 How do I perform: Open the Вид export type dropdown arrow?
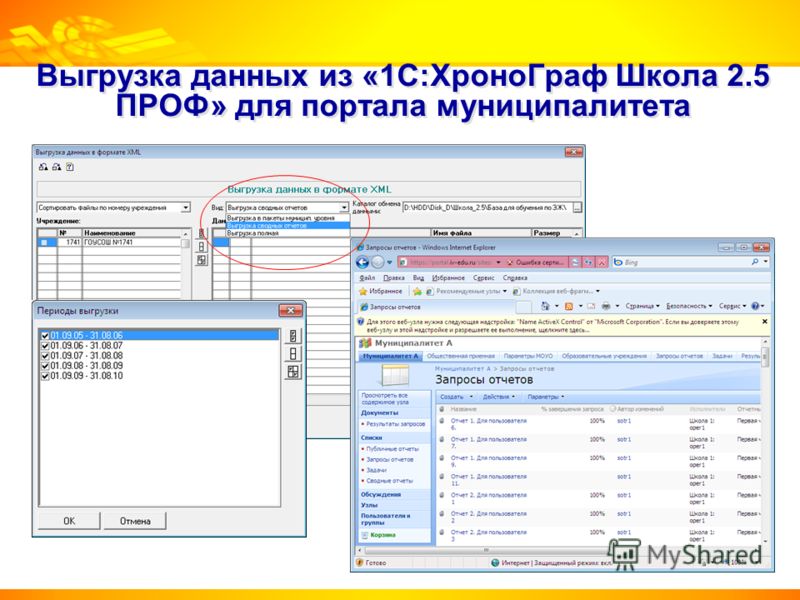click(344, 208)
